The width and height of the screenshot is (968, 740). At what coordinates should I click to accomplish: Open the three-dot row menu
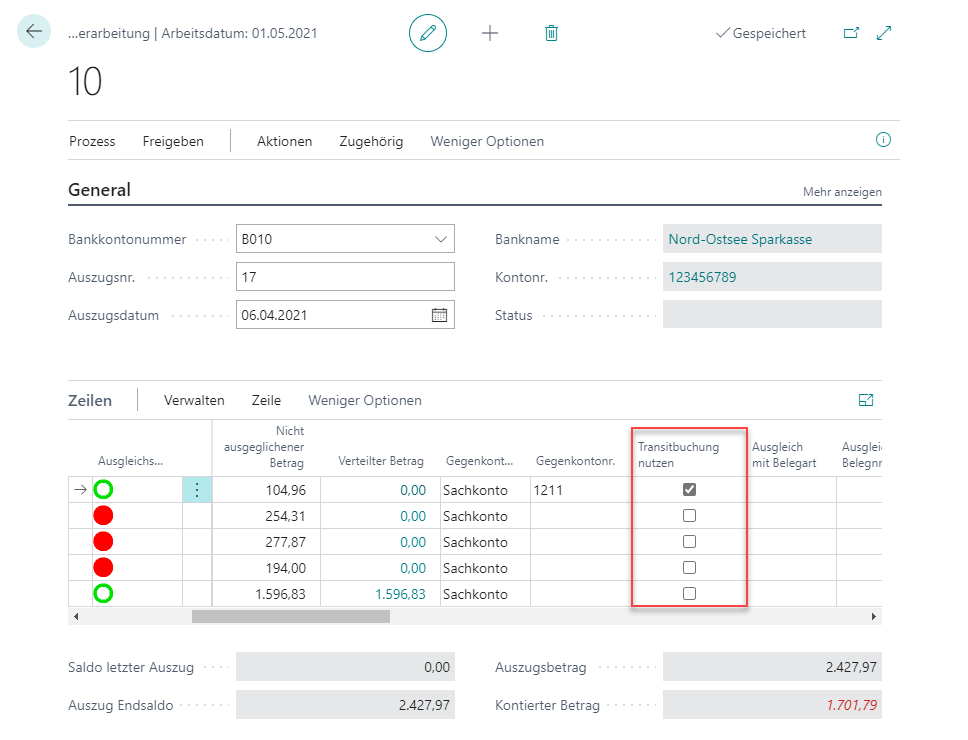[197, 490]
